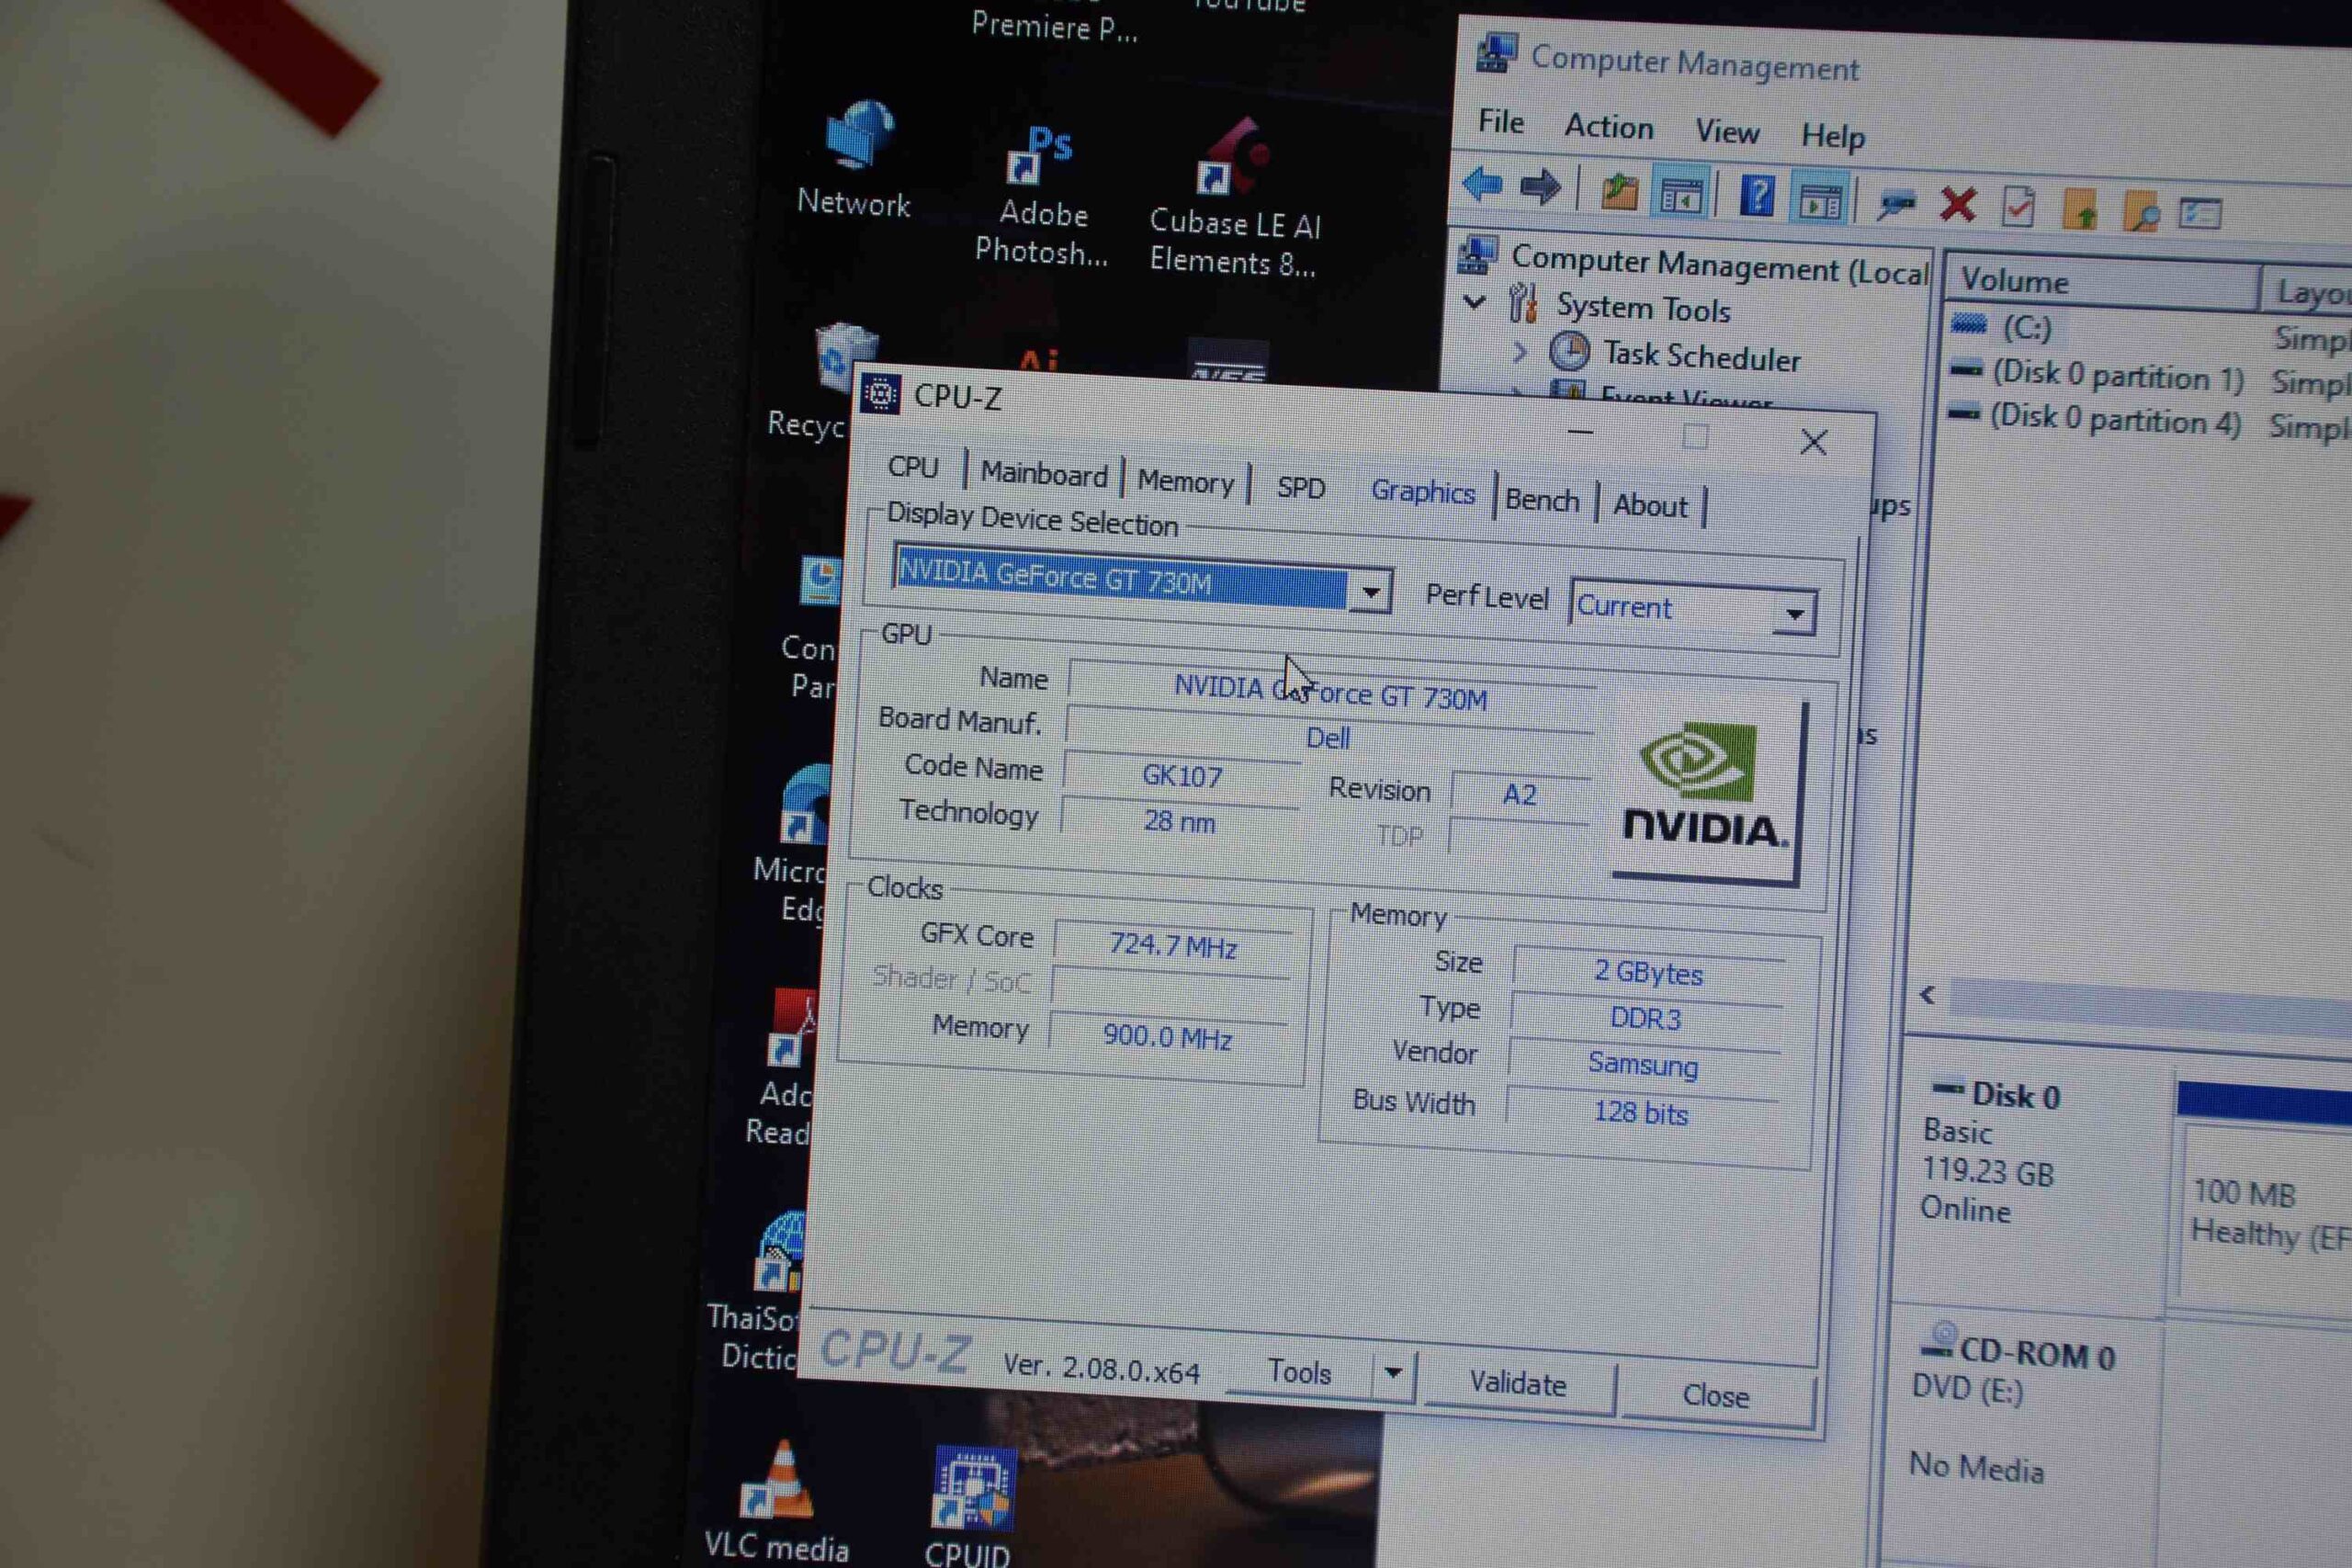Click the GPU Name field value
2352x1568 pixels.
(1330, 691)
